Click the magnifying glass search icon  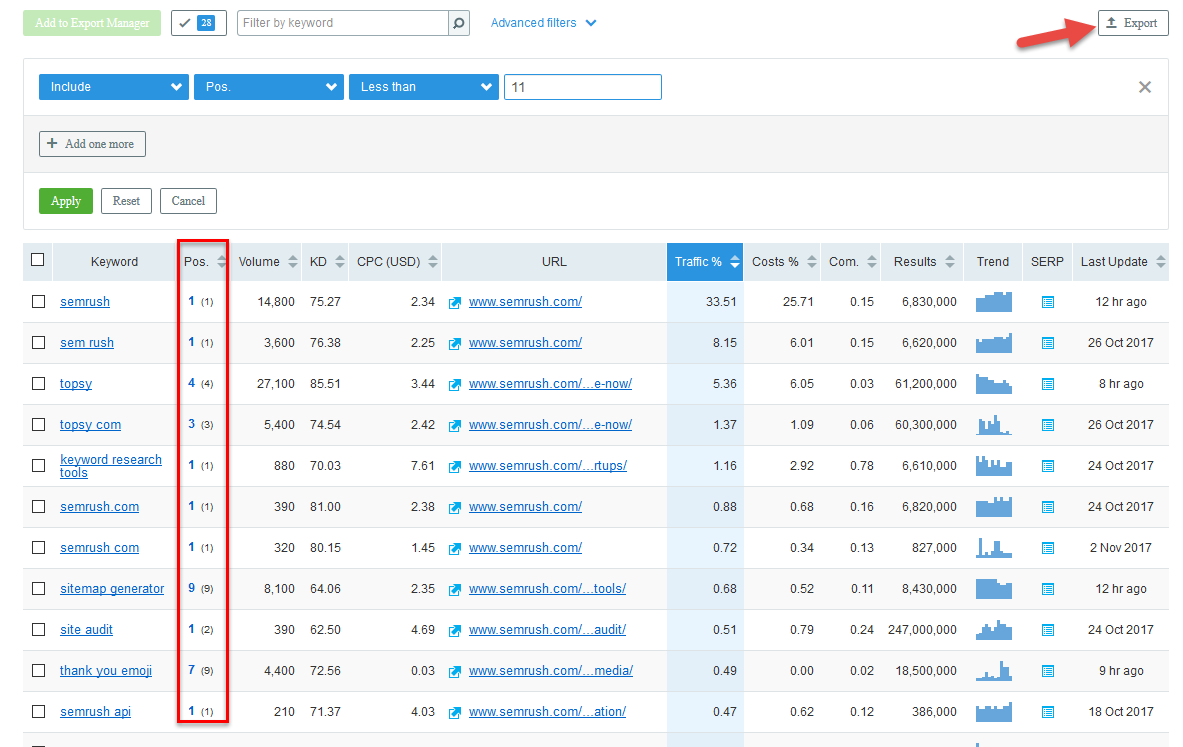point(458,21)
